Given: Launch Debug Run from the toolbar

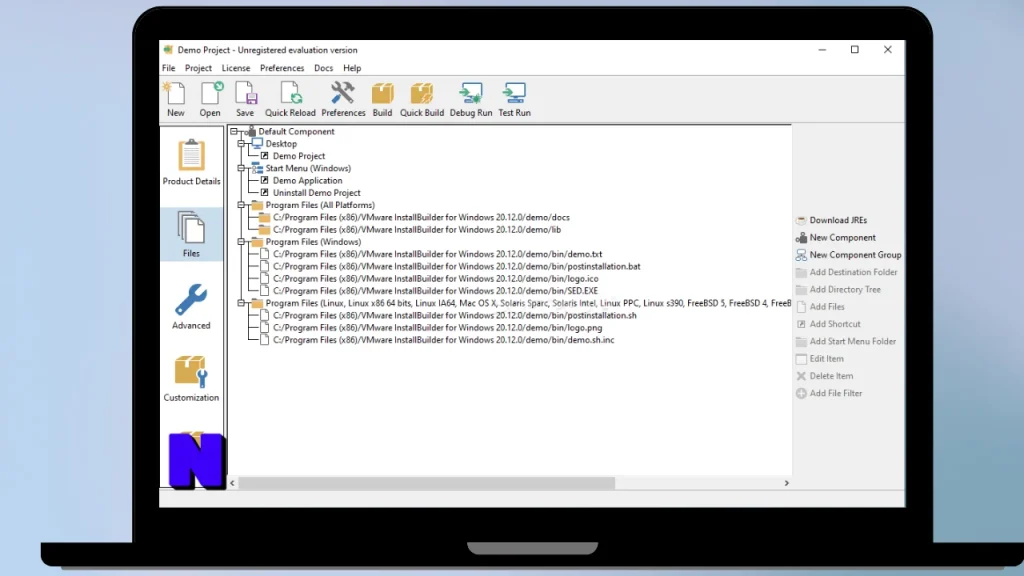Looking at the screenshot, I should click(471, 99).
